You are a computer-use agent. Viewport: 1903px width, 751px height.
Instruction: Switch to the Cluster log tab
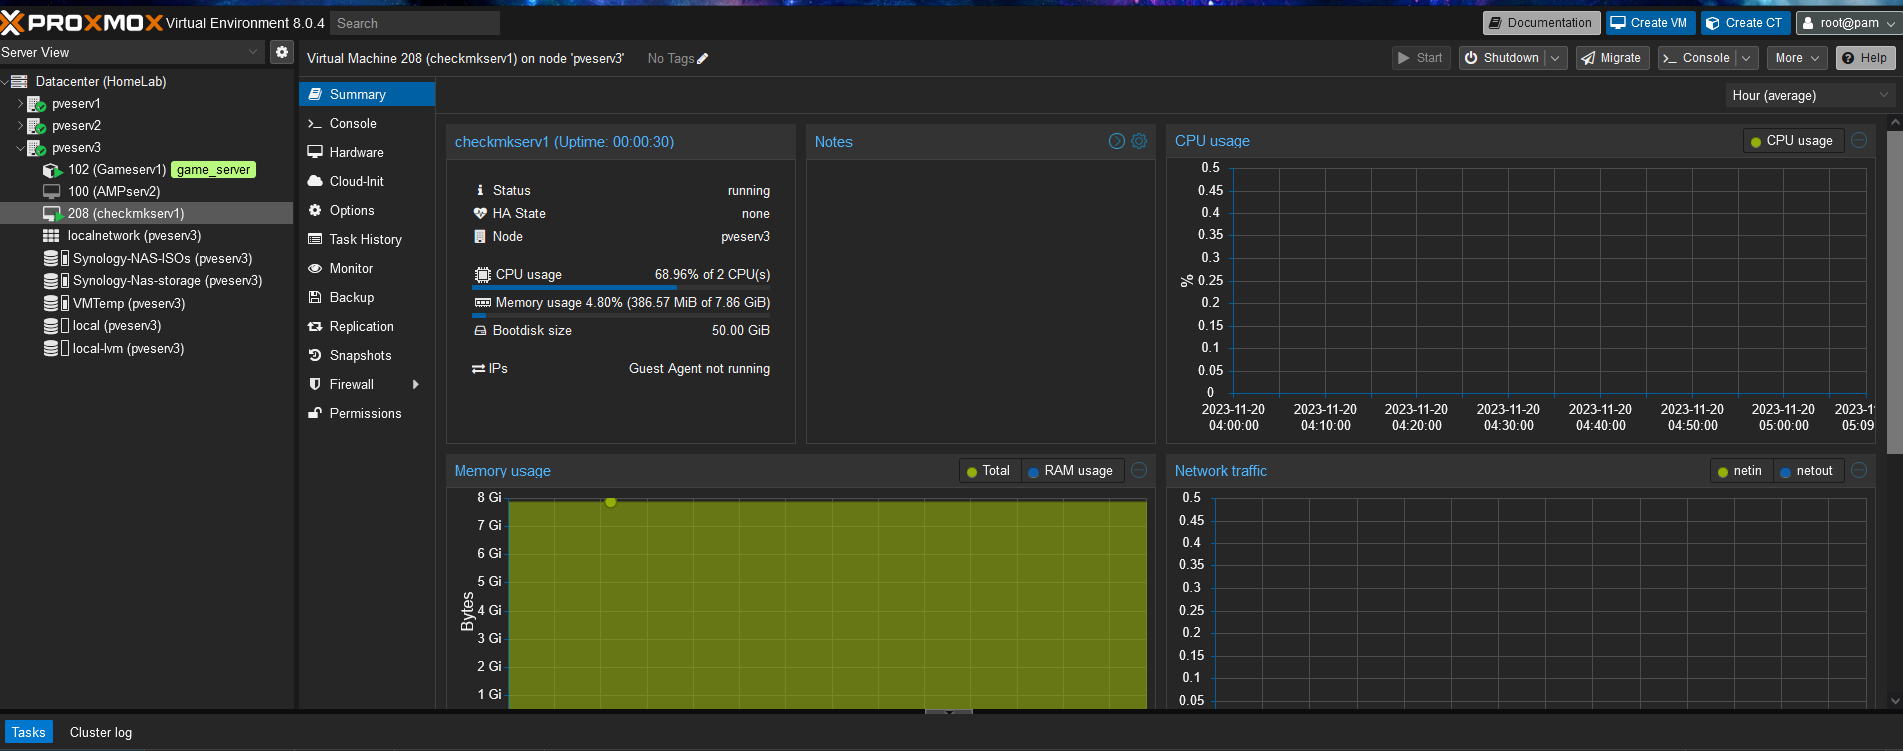tap(101, 732)
